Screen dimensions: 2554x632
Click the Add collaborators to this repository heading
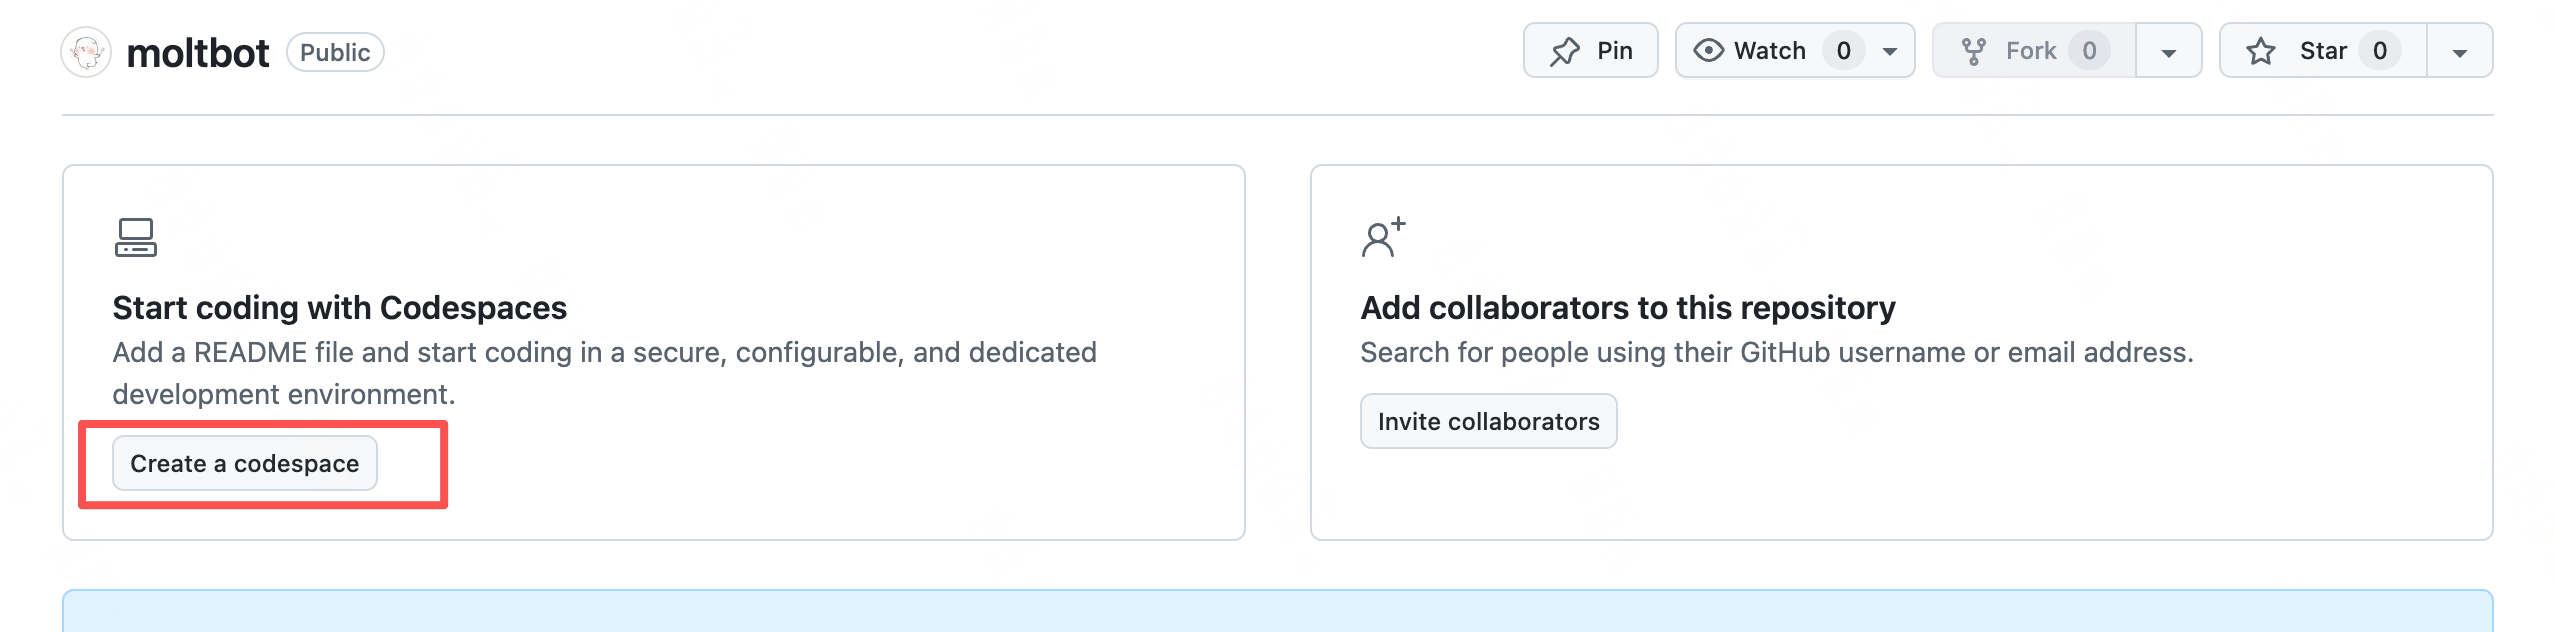1627,308
